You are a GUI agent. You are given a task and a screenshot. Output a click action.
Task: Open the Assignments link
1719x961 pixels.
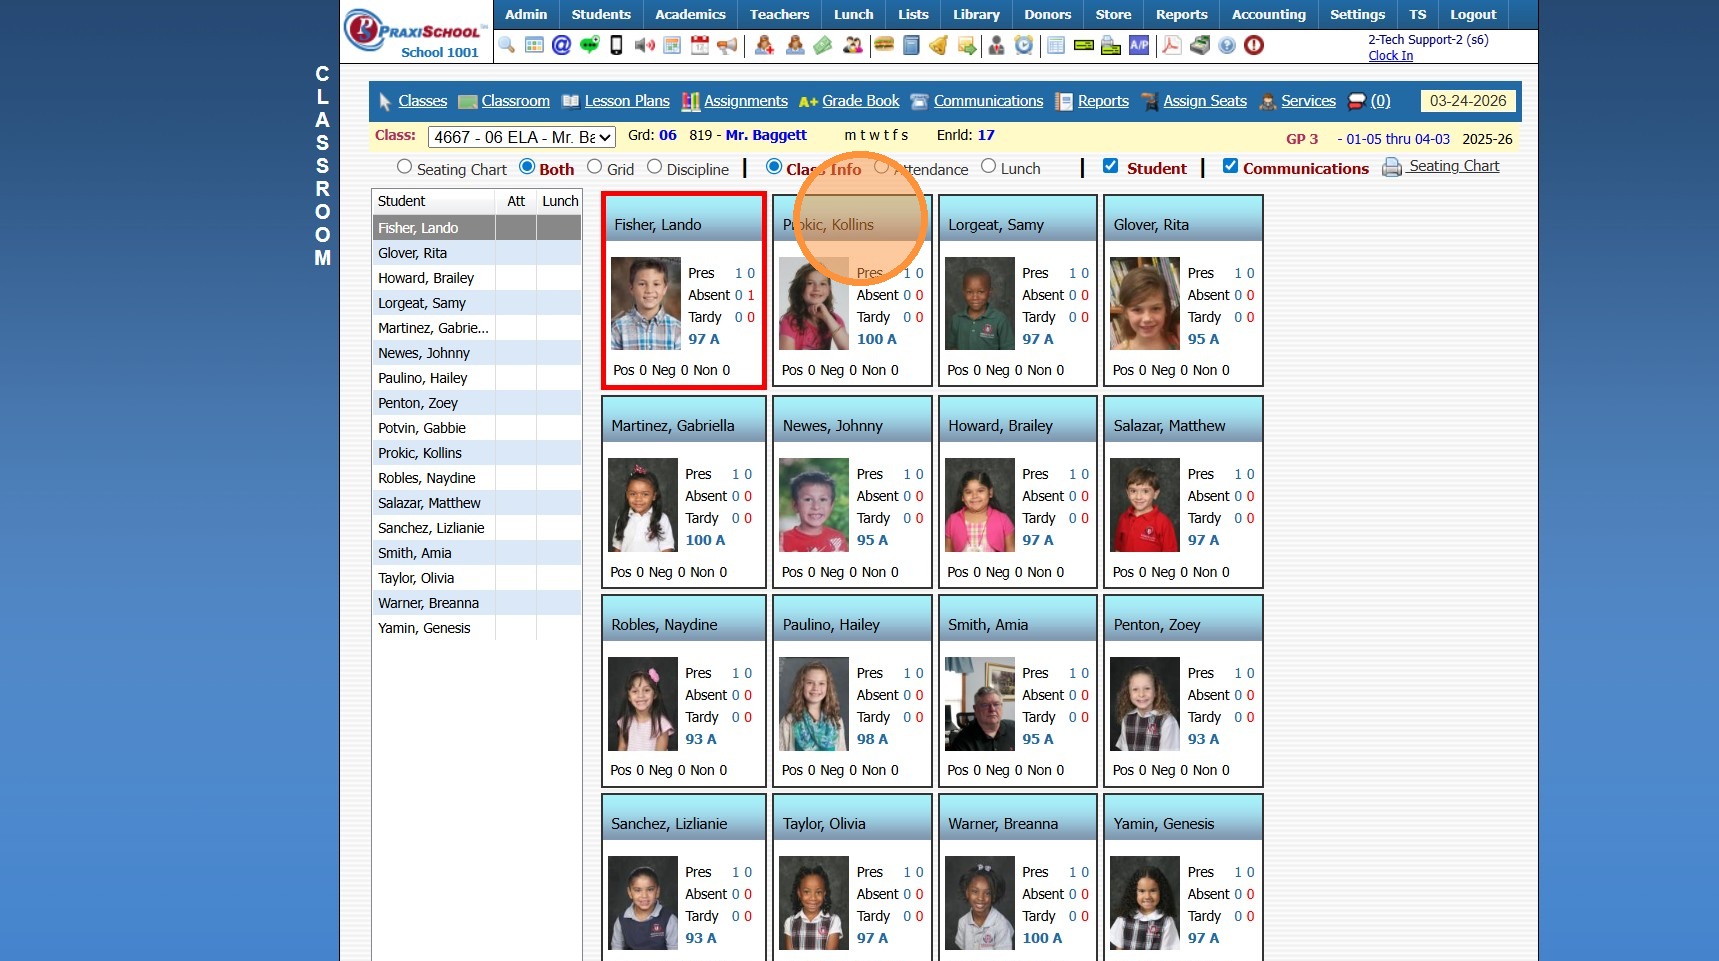tap(746, 101)
